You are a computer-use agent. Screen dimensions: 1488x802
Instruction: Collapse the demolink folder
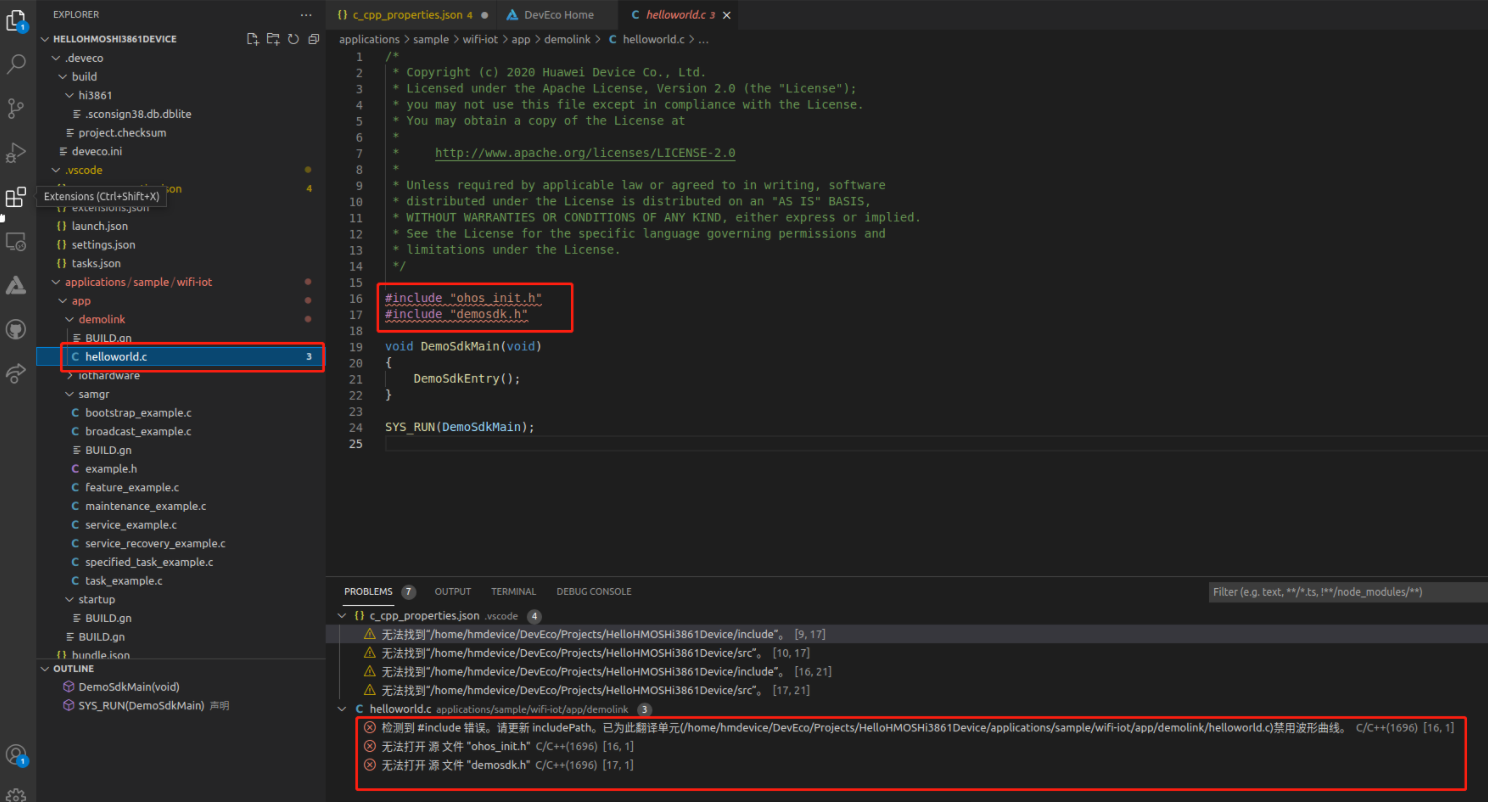[x=70, y=319]
